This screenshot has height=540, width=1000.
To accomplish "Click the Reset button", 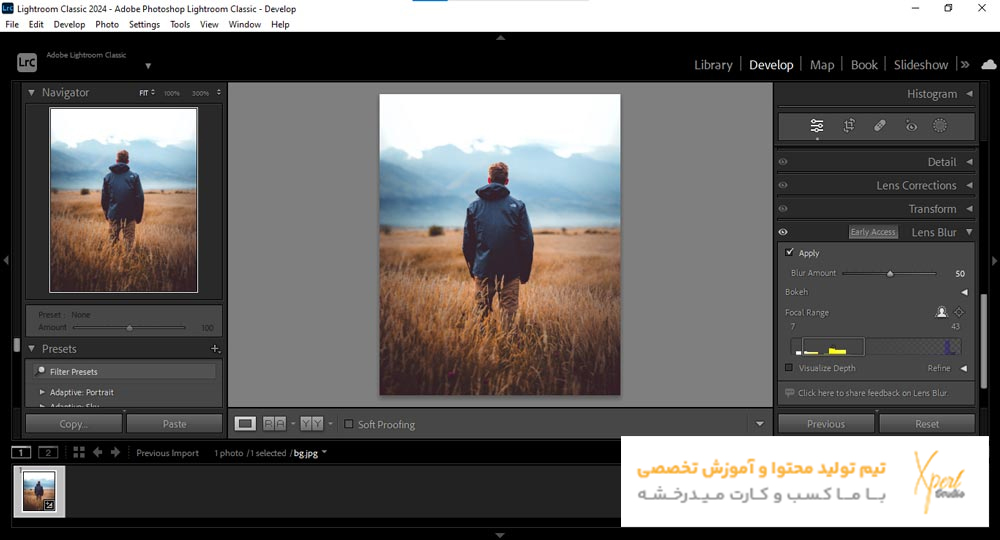I will 927,423.
